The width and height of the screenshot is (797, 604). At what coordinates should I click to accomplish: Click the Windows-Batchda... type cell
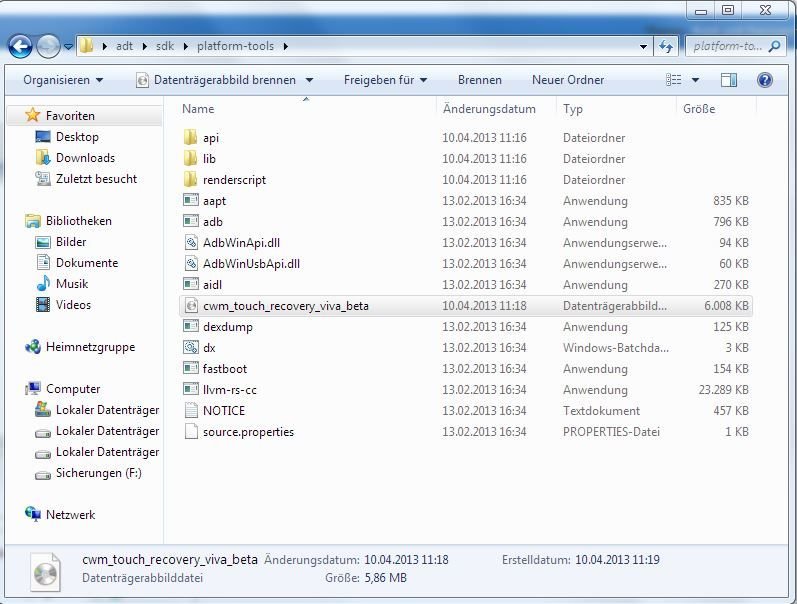(x=616, y=348)
